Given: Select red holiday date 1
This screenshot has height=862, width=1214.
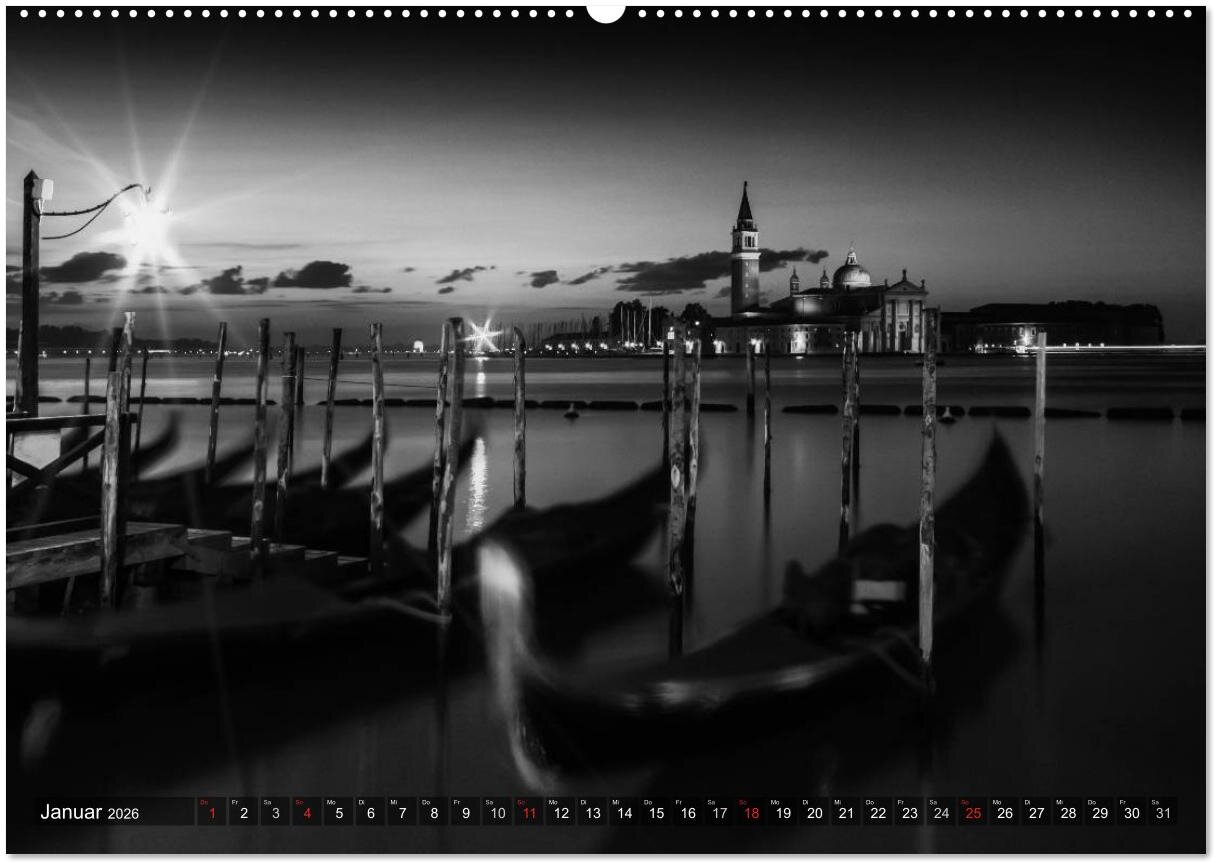Looking at the screenshot, I should (x=211, y=813).
